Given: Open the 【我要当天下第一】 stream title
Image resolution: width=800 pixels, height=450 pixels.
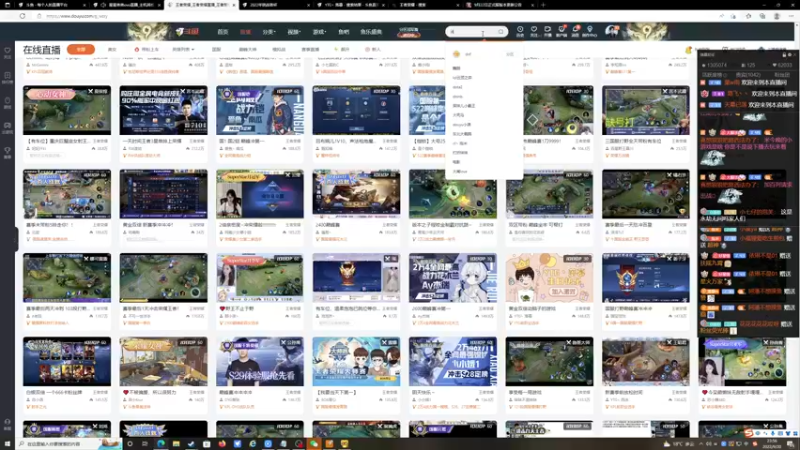Looking at the screenshot, I should click(x=337, y=392).
